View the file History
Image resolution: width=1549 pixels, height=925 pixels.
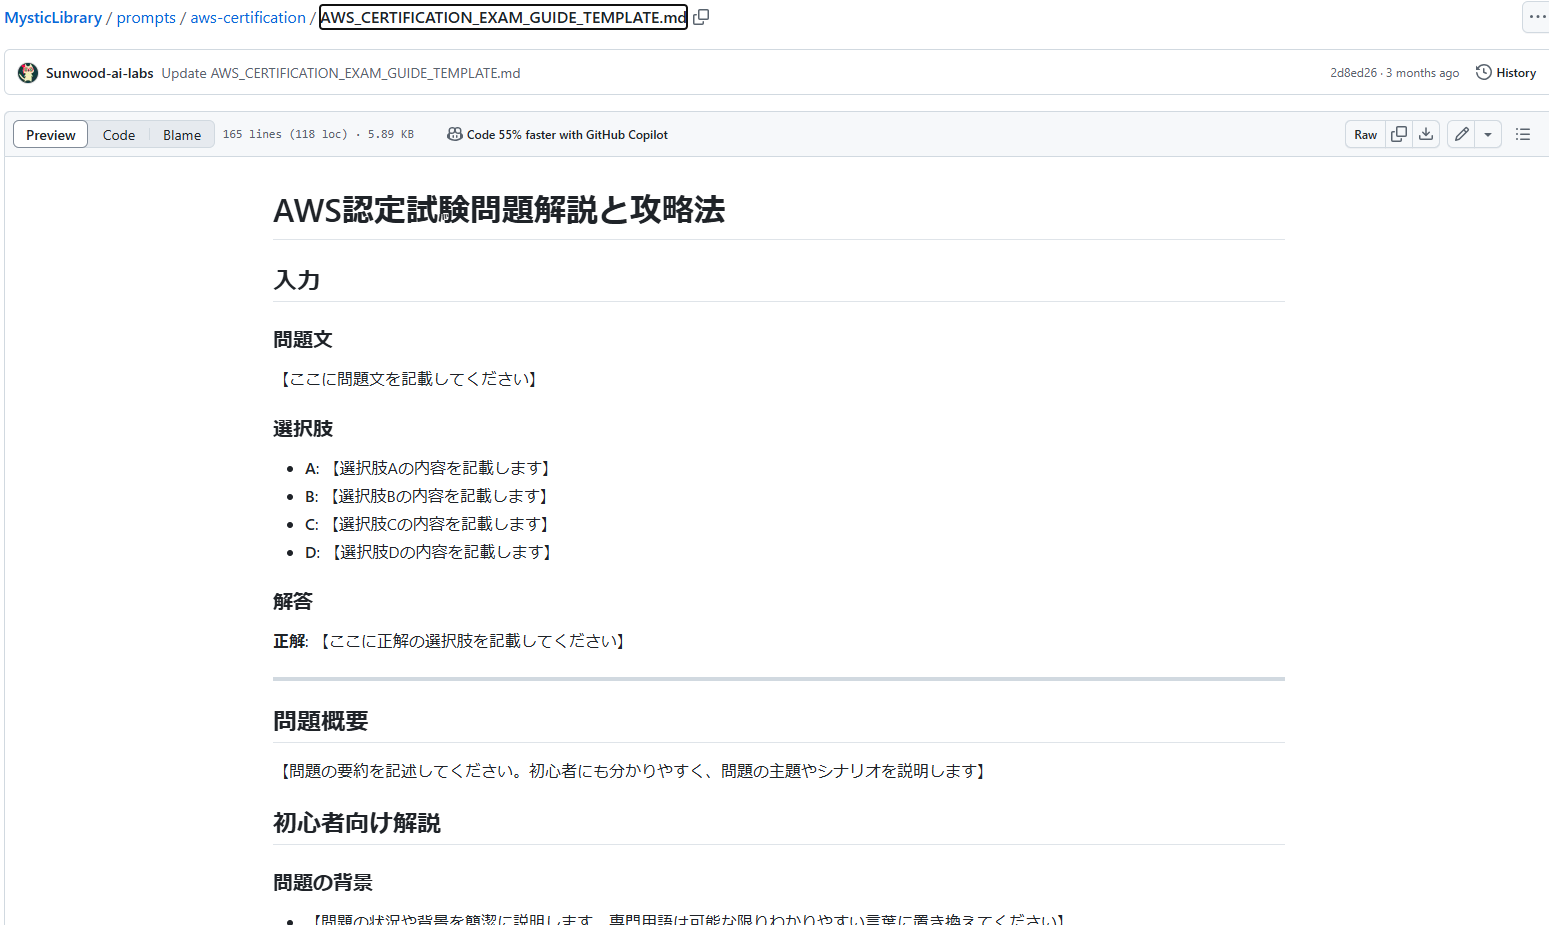(1506, 73)
